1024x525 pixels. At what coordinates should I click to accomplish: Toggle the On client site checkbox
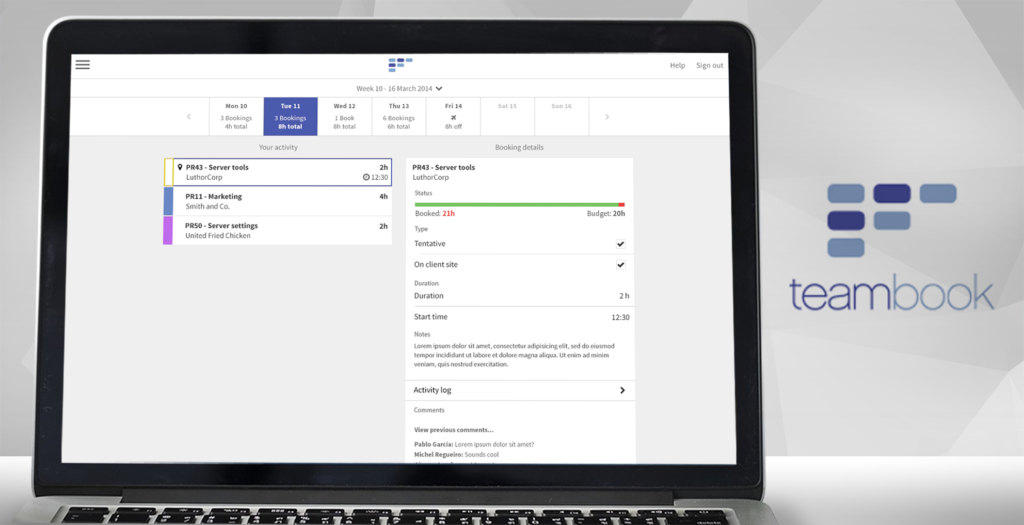(x=620, y=265)
